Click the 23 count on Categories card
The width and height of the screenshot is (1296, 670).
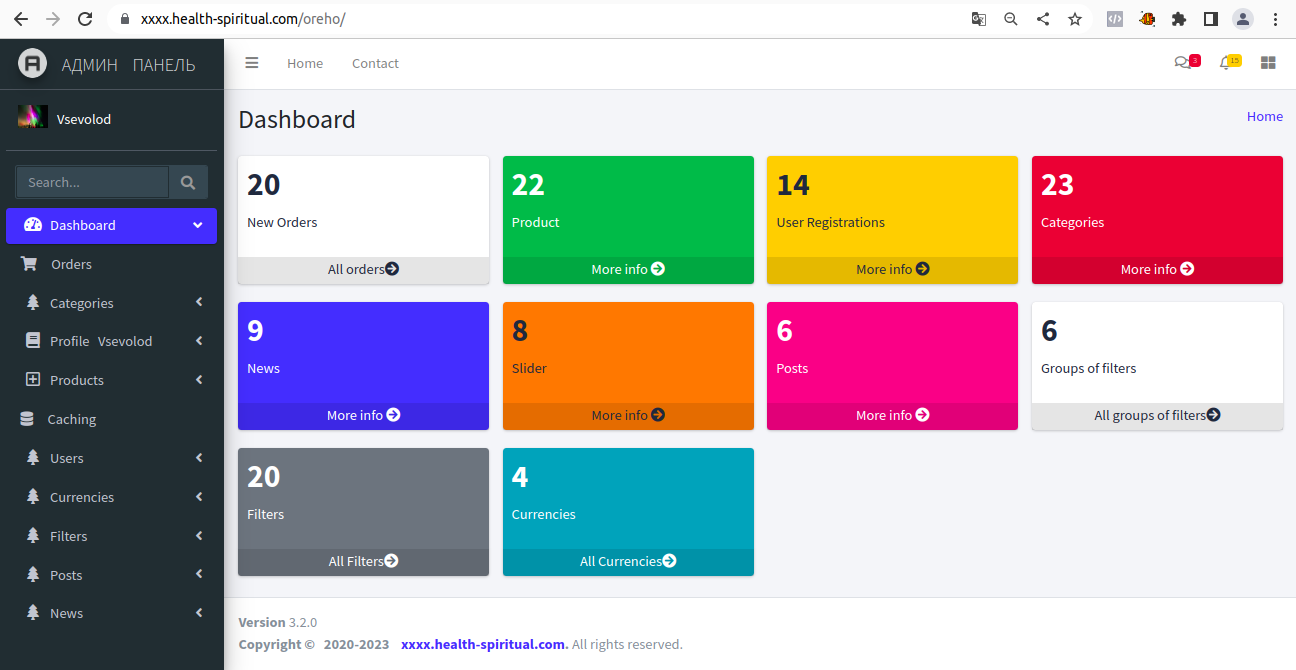coord(1057,185)
